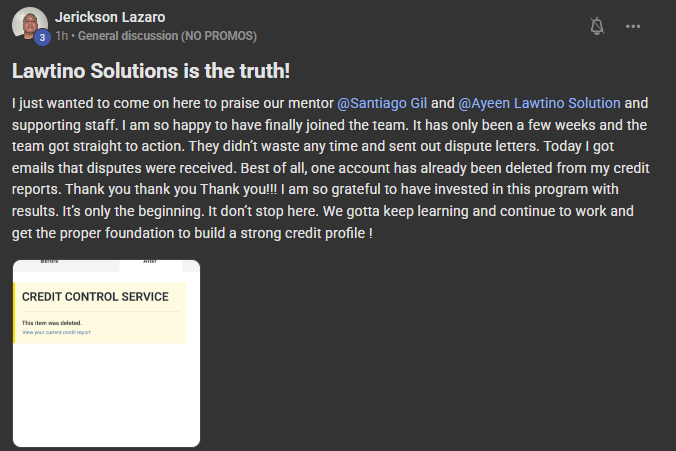Click the 'Lawtino Solutions is the truth!' title
The height and width of the screenshot is (451, 676).
tap(151, 71)
